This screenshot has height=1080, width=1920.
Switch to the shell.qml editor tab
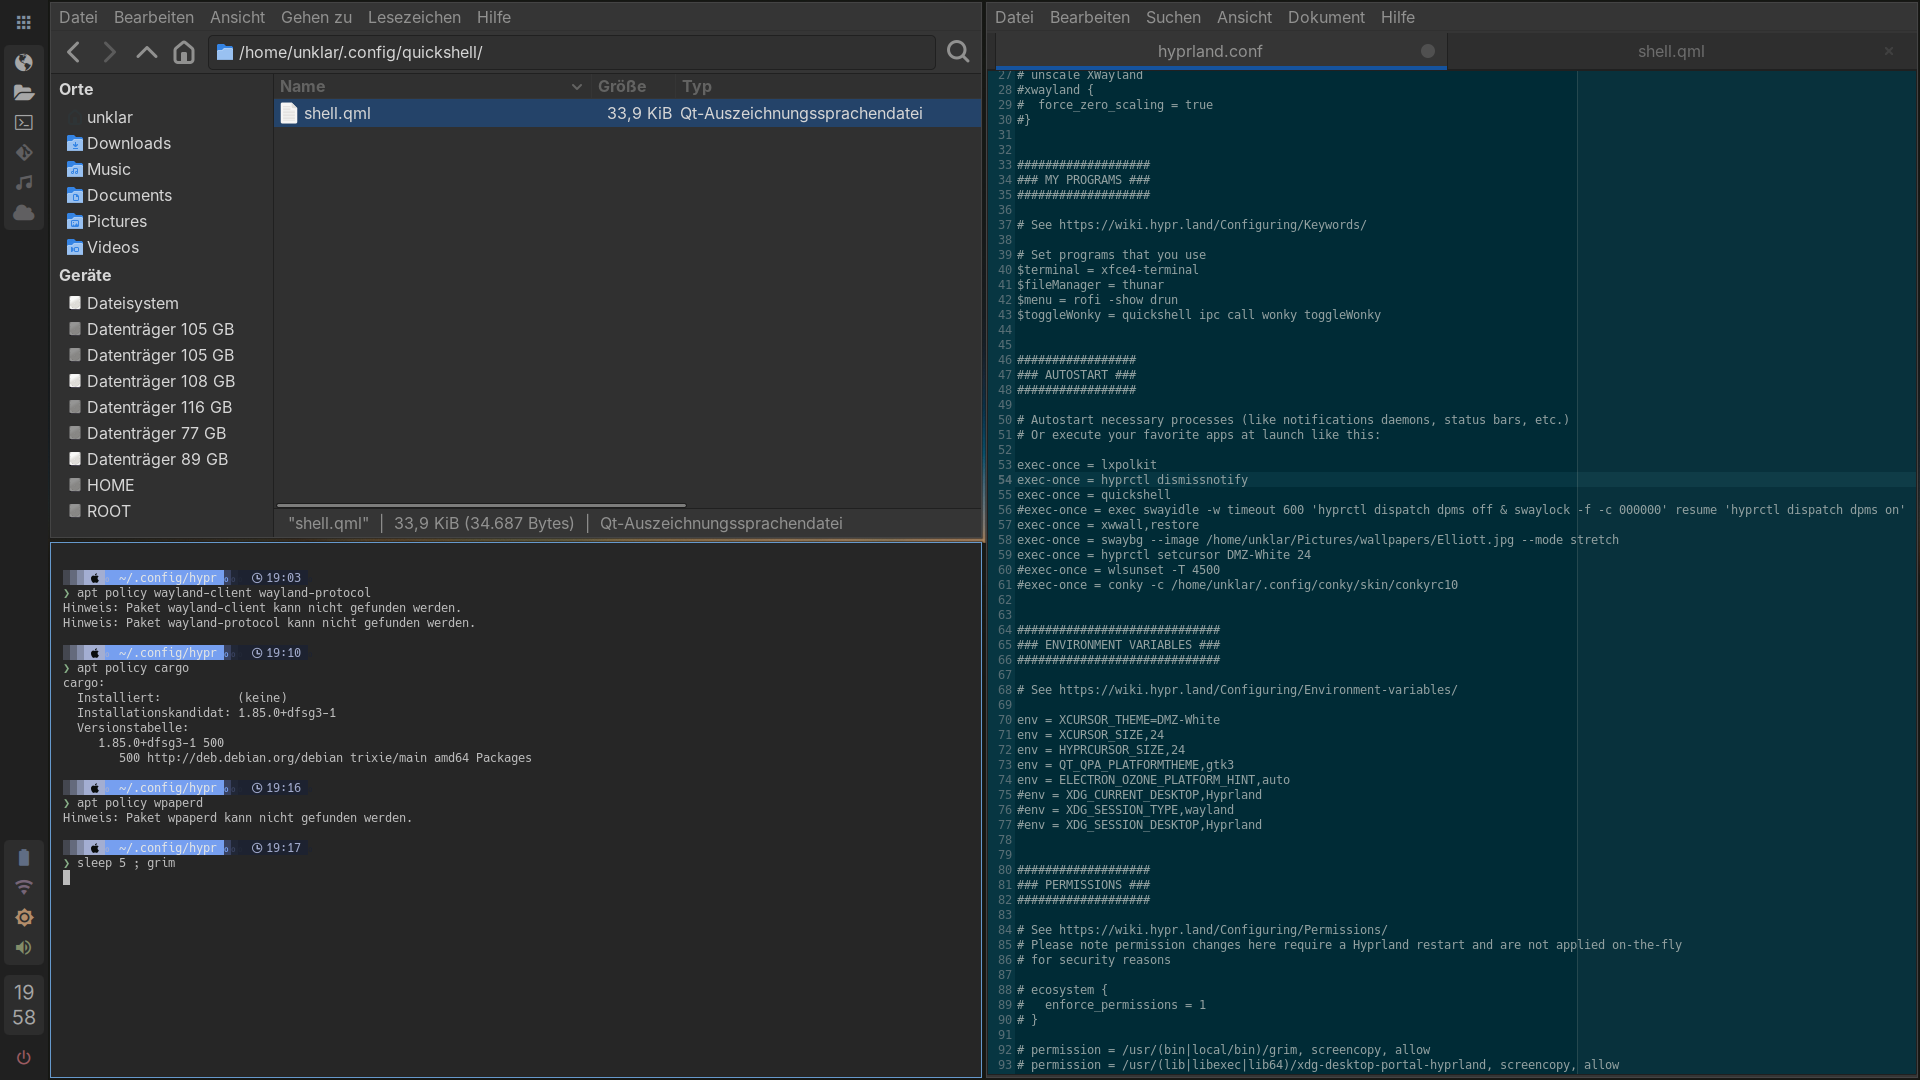click(1670, 51)
